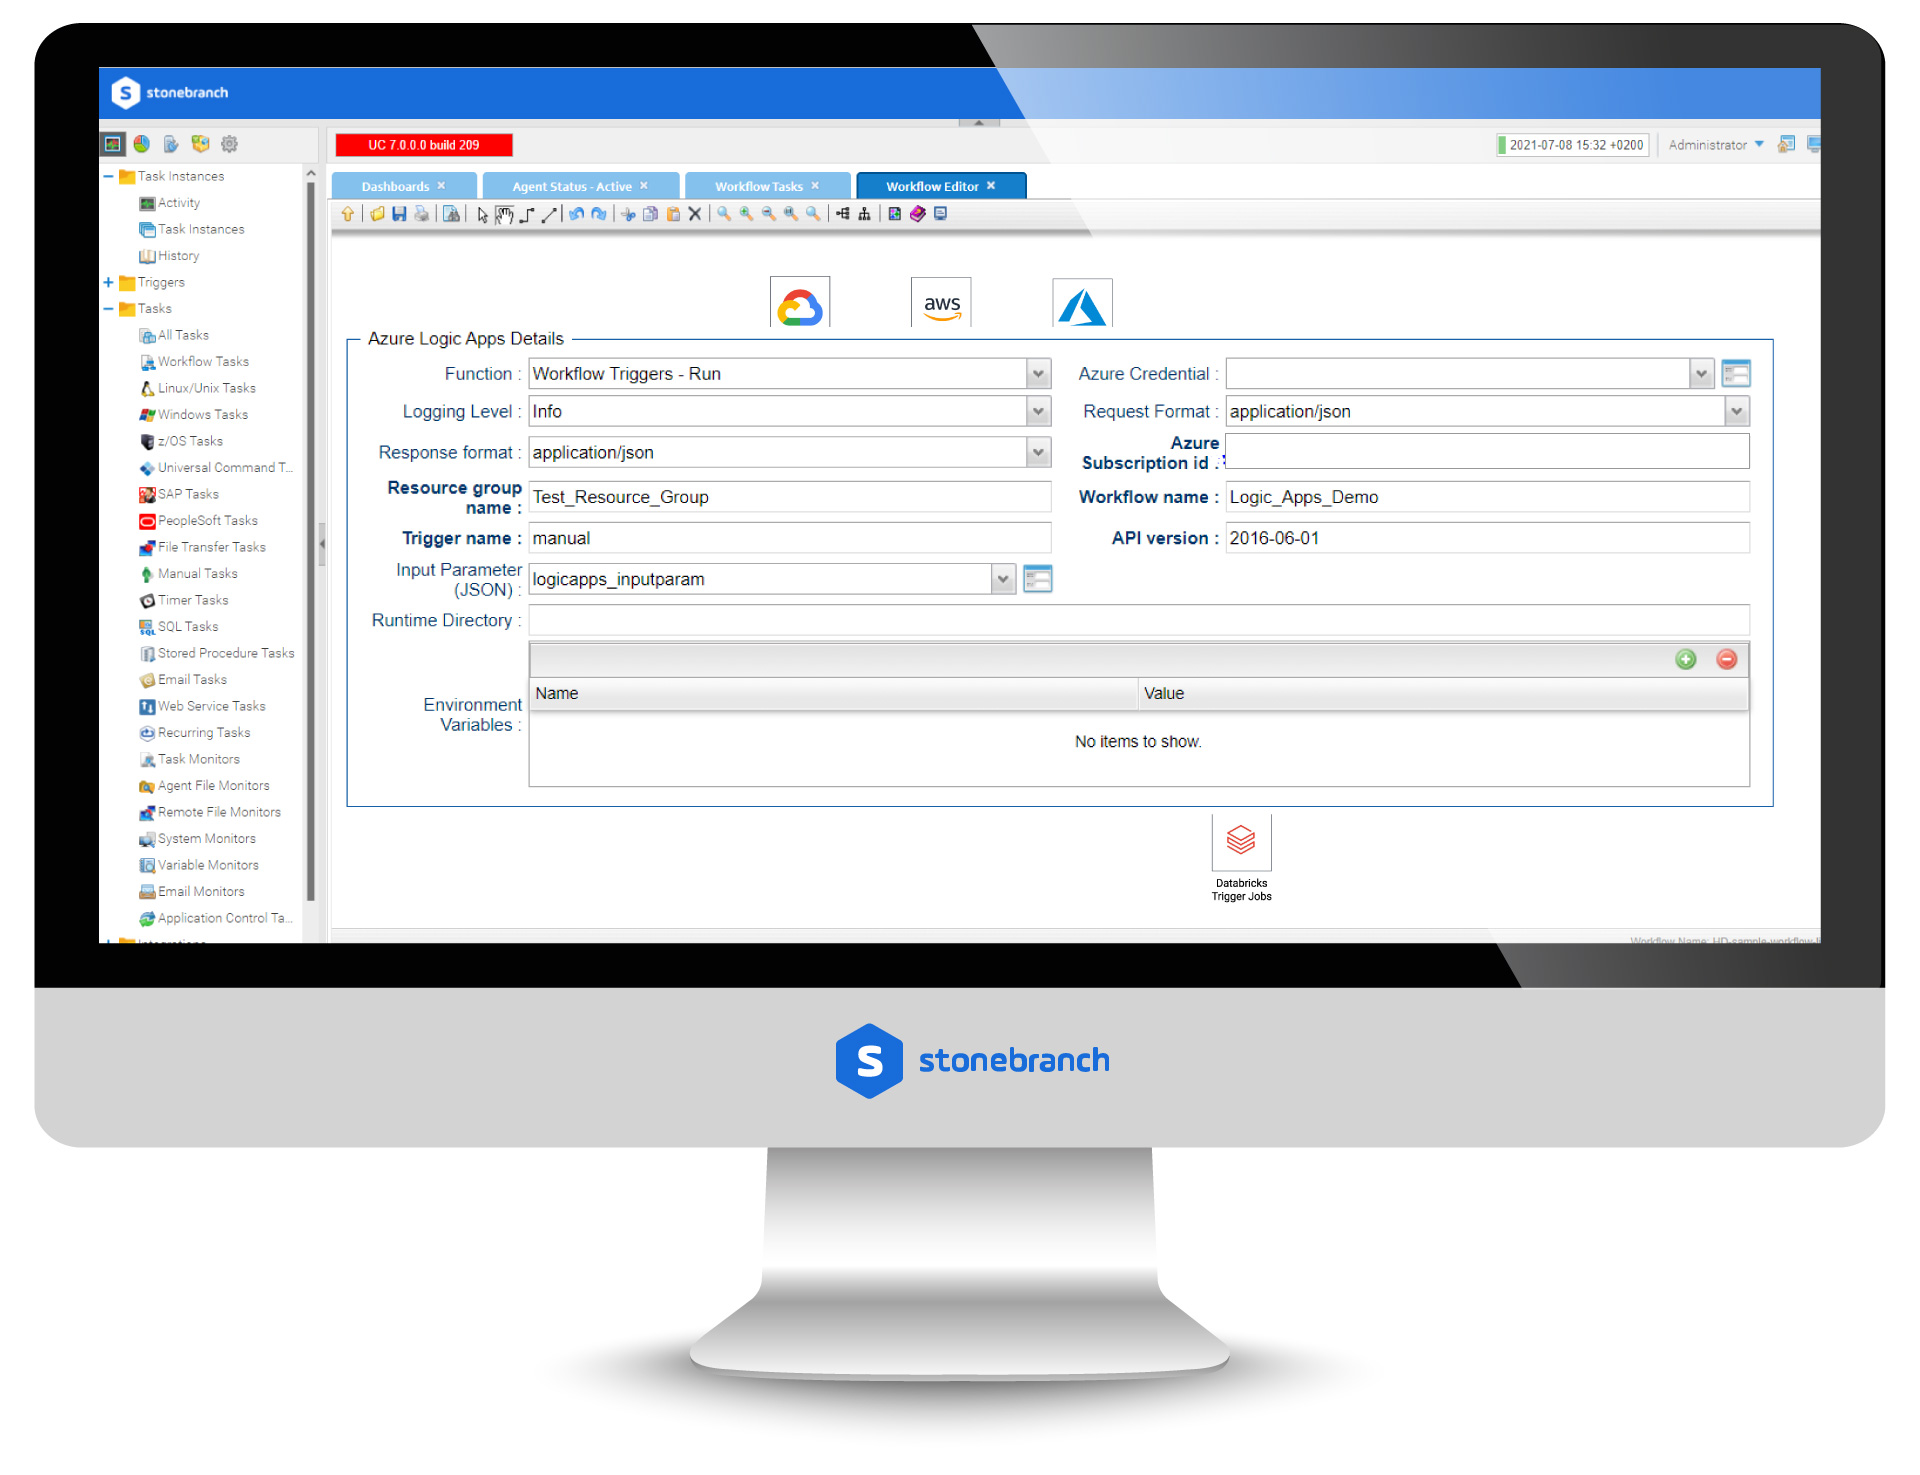1920x1475 pixels.
Task: Click the Save workflow toolbar icon
Action: tap(399, 214)
